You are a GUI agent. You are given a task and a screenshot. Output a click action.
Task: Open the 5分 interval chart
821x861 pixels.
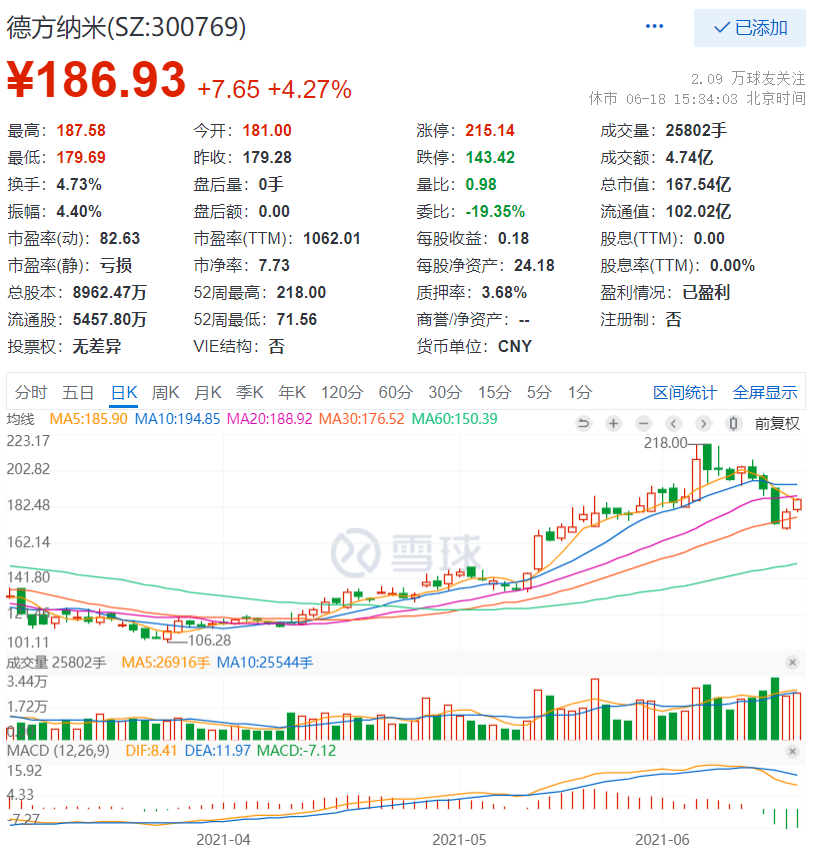[x=539, y=392]
